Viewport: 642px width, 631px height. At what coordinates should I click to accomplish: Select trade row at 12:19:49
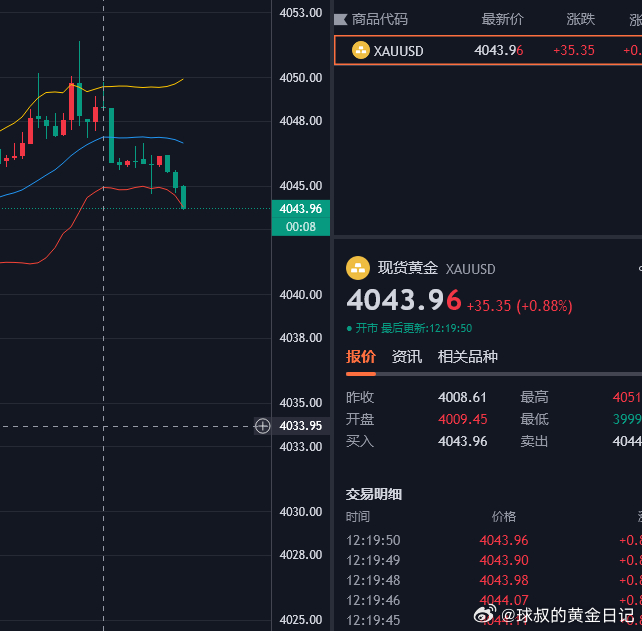click(x=494, y=561)
